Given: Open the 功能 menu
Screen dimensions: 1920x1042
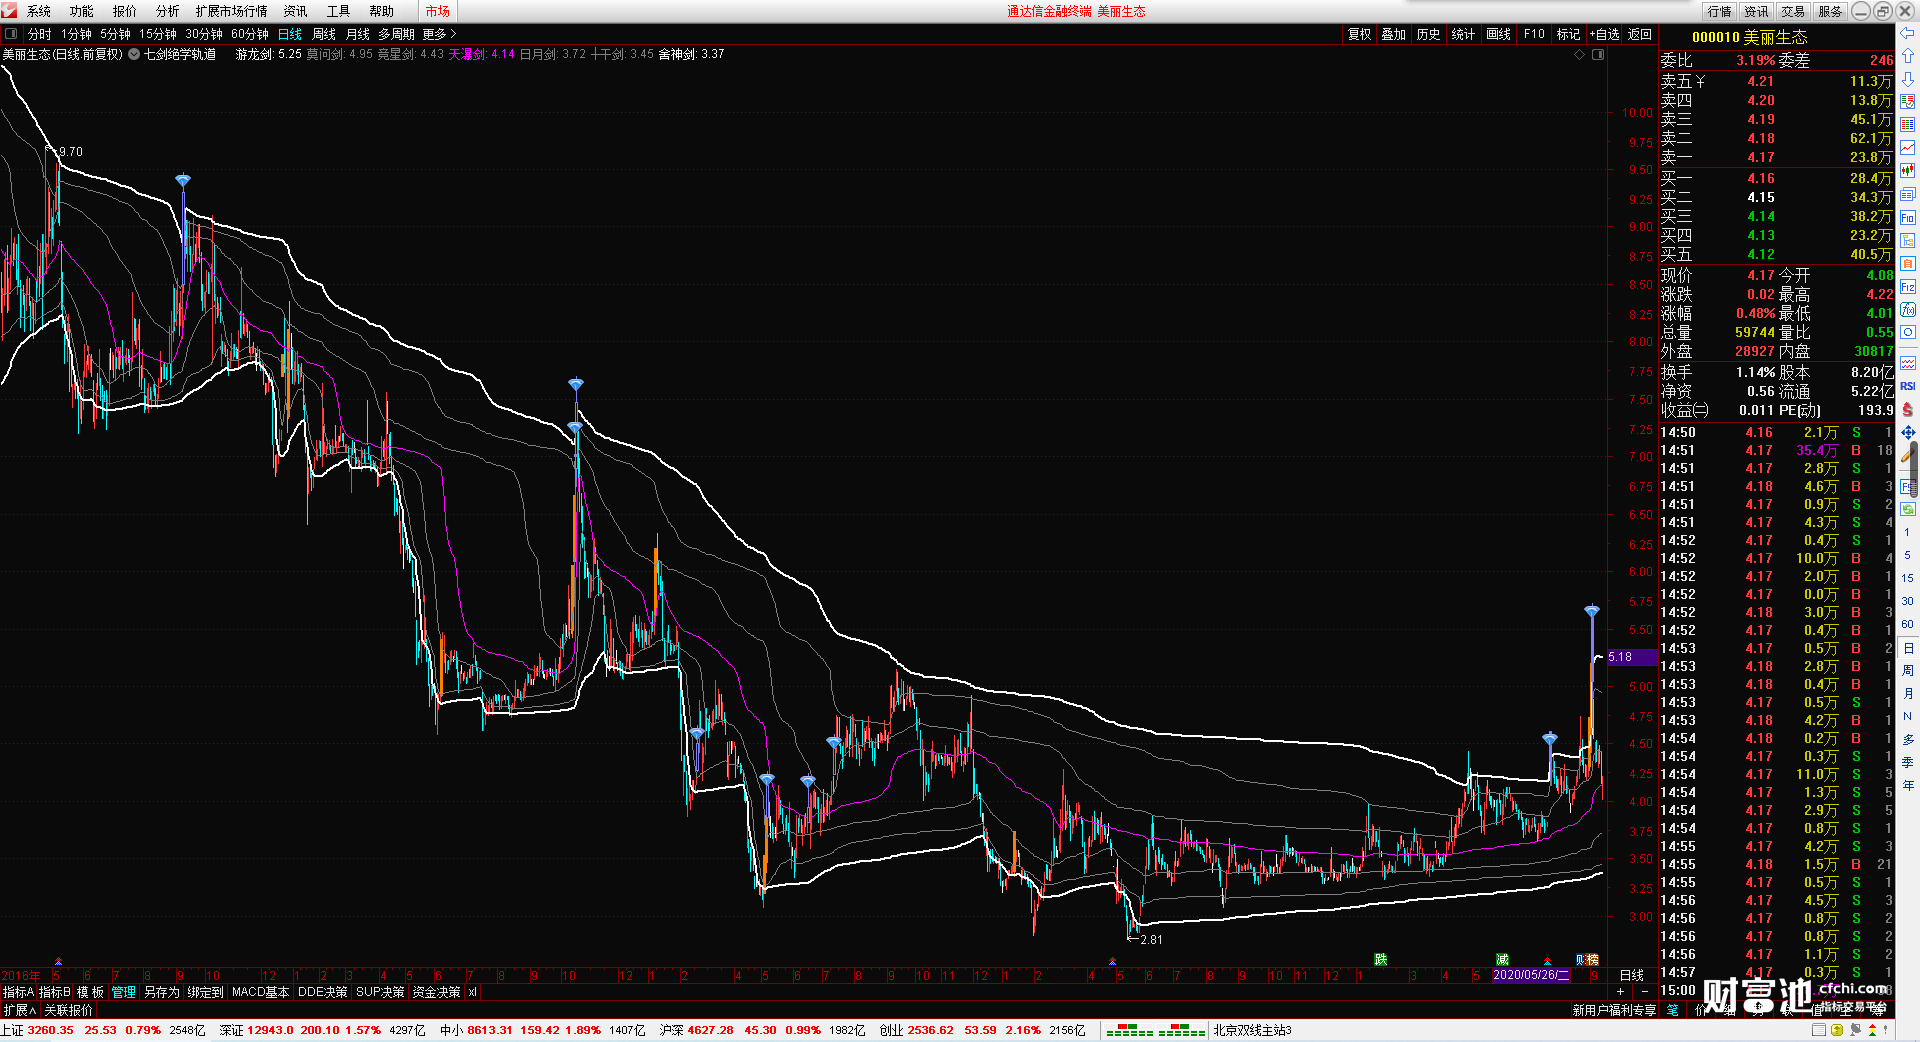Looking at the screenshot, I should click(82, 11).
